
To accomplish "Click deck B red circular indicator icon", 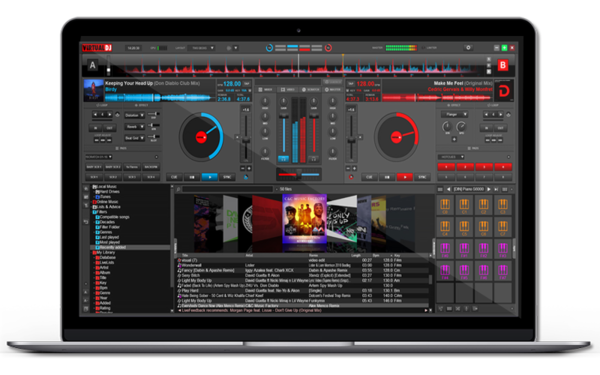I will click(x=328, y=48).
